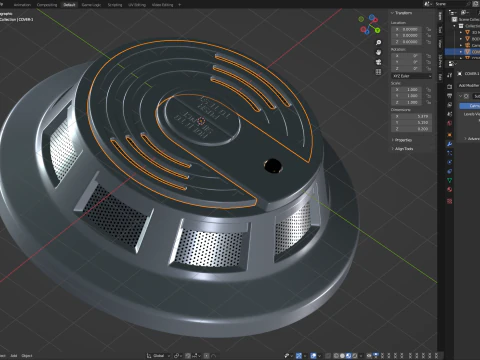Switch perspective/orthographic with grid icon
The image size is (480, 360).
378,72
